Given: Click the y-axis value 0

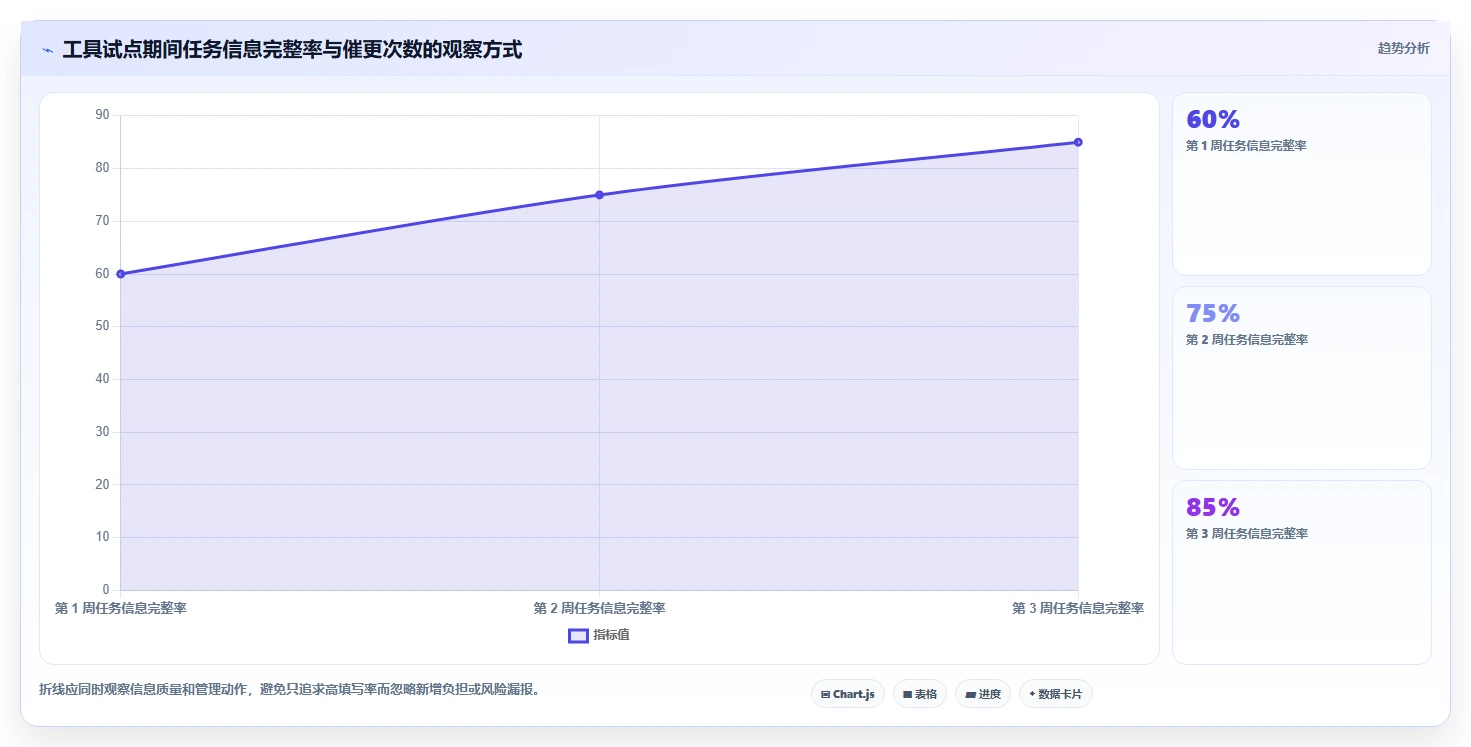Looking at the screenshot, I should (106, 589).
